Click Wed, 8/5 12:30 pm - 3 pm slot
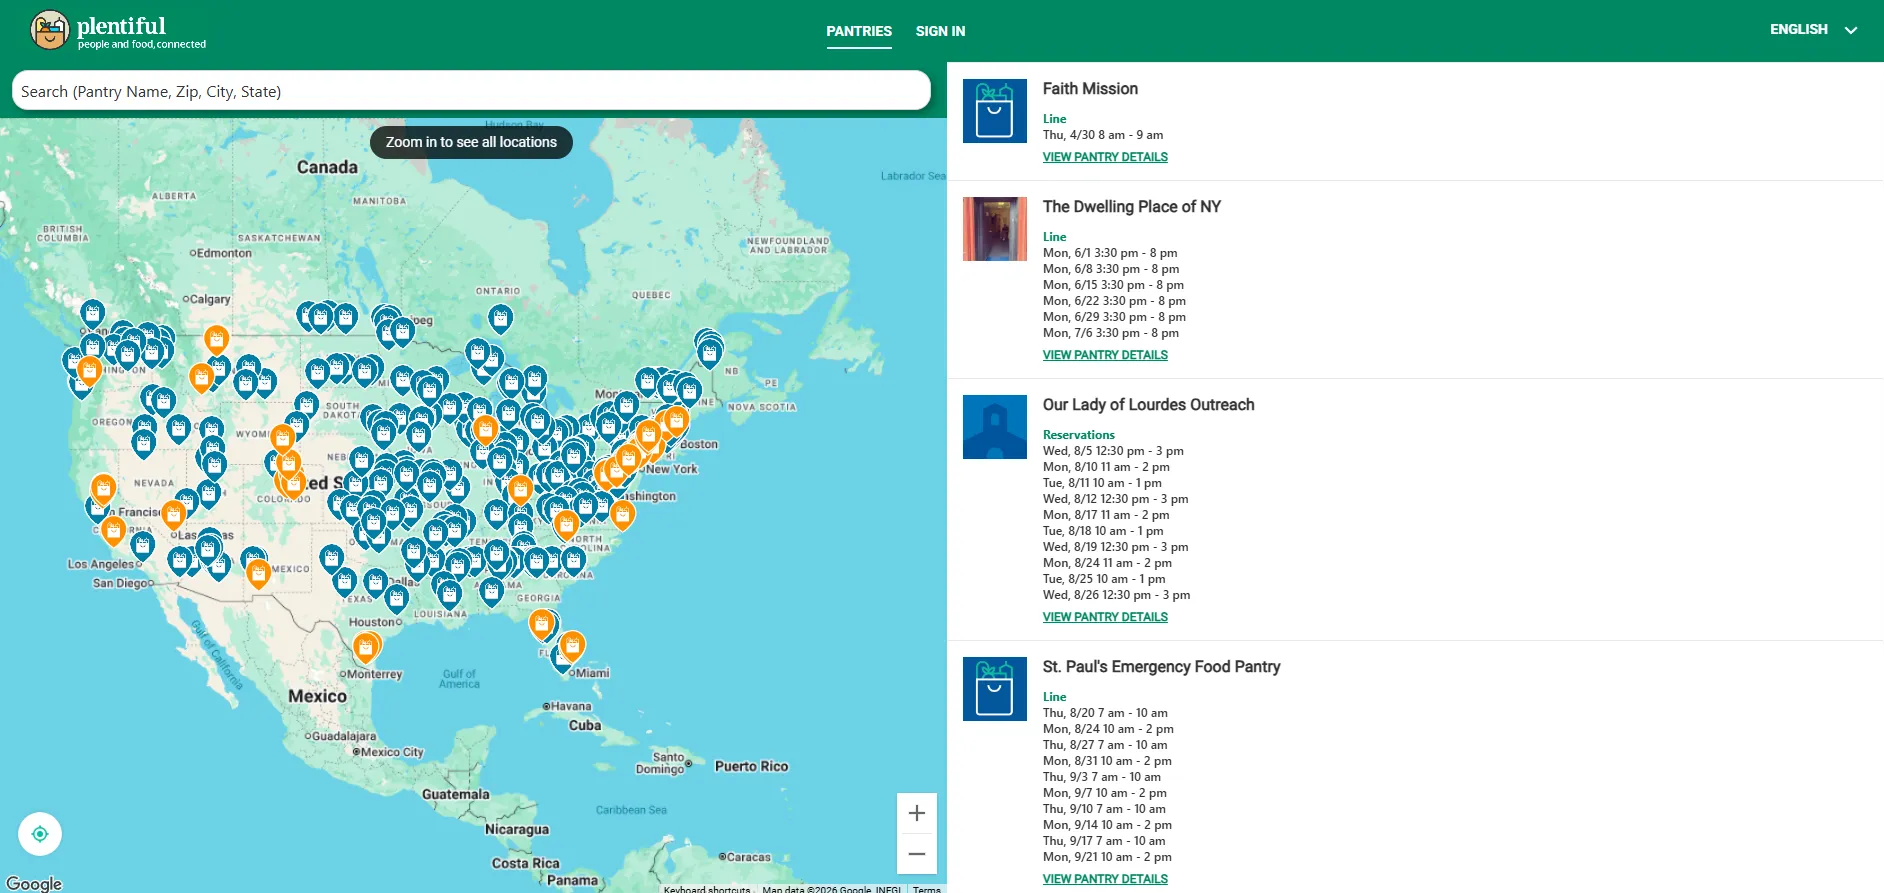The image size is (1884, 893). pyautogui.click(x=1113, y=451)
